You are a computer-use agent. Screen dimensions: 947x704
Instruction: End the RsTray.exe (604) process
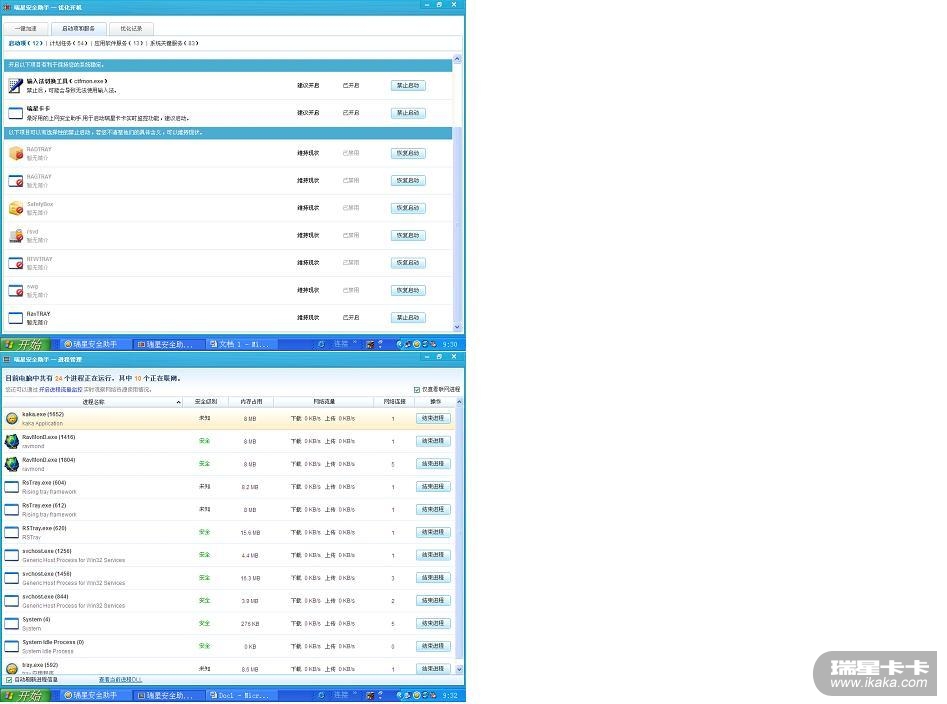click(433, 487)
